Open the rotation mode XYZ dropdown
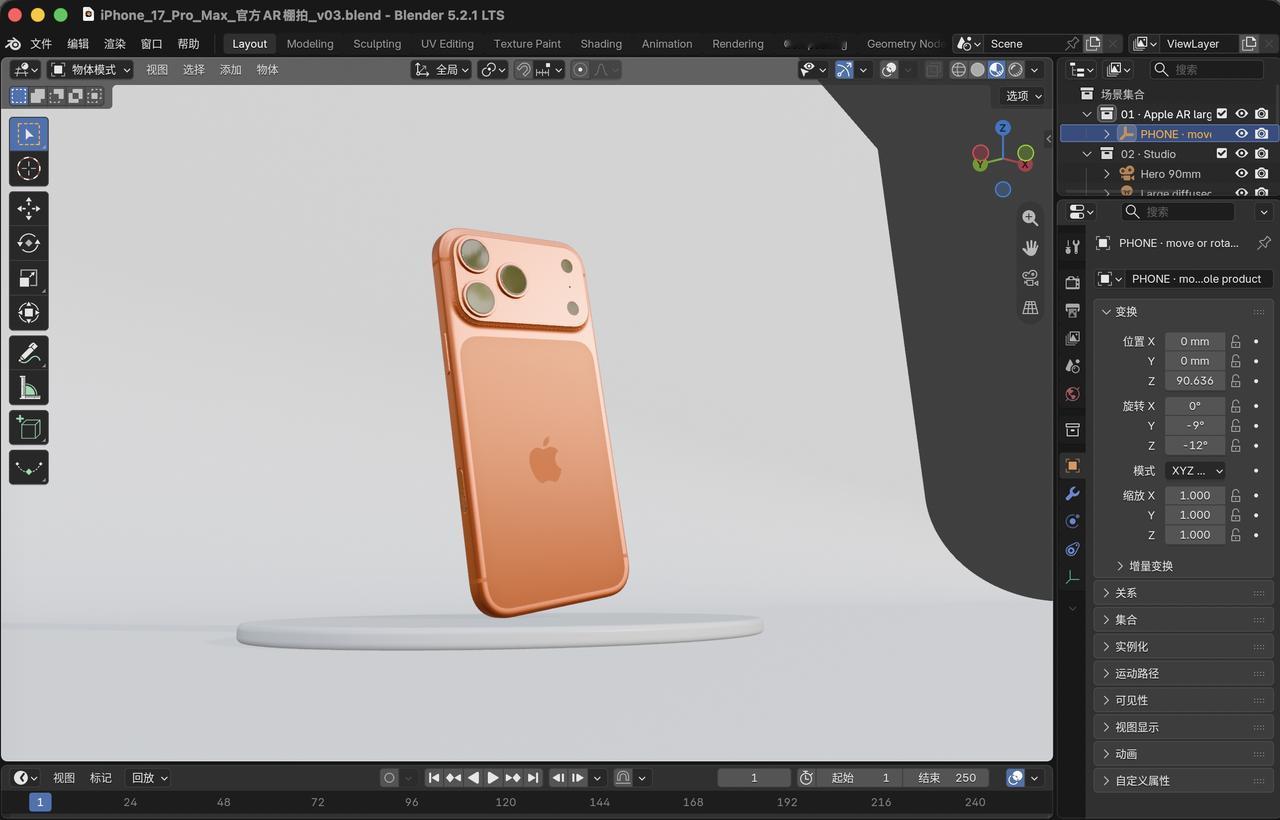Viewport: 1280px width, 820px height. tap(1195, 471)
